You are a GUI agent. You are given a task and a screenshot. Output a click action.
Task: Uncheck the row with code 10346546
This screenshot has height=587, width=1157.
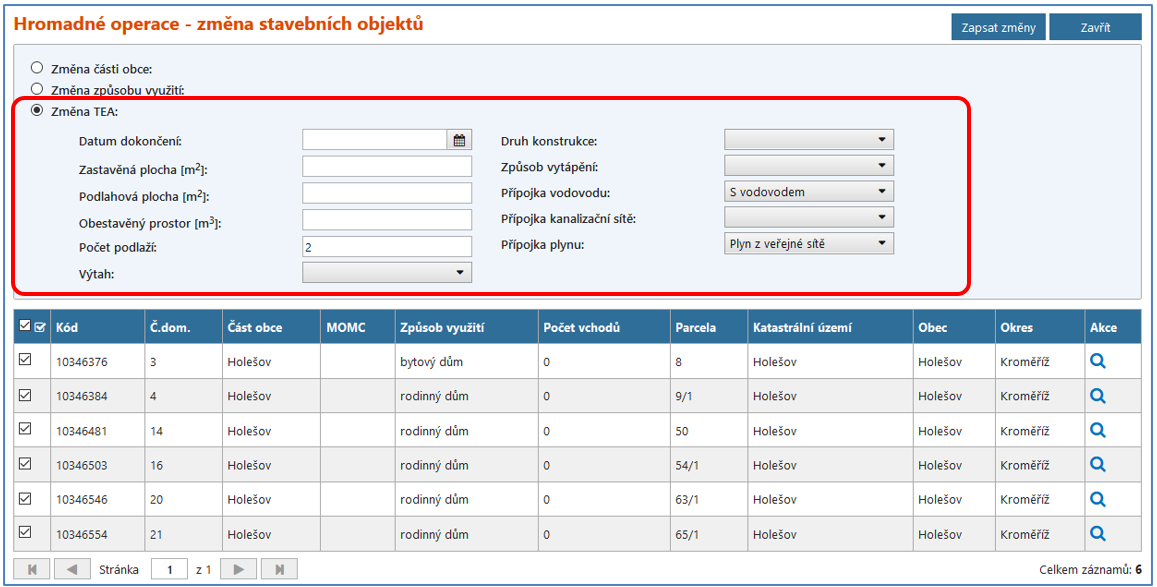pyautogui.click(x=26, y=497)
